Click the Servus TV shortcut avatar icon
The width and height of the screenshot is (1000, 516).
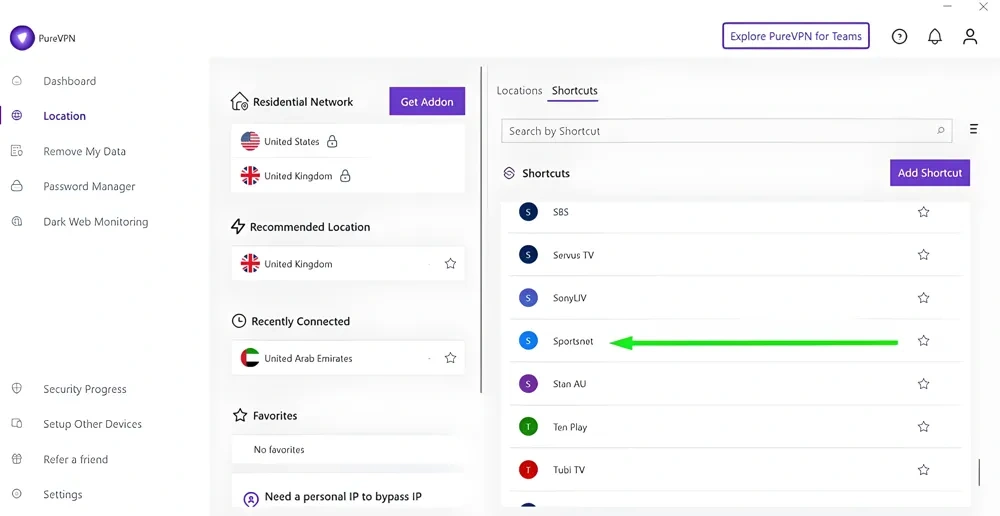pyautogui.click(x=528, y=254)
